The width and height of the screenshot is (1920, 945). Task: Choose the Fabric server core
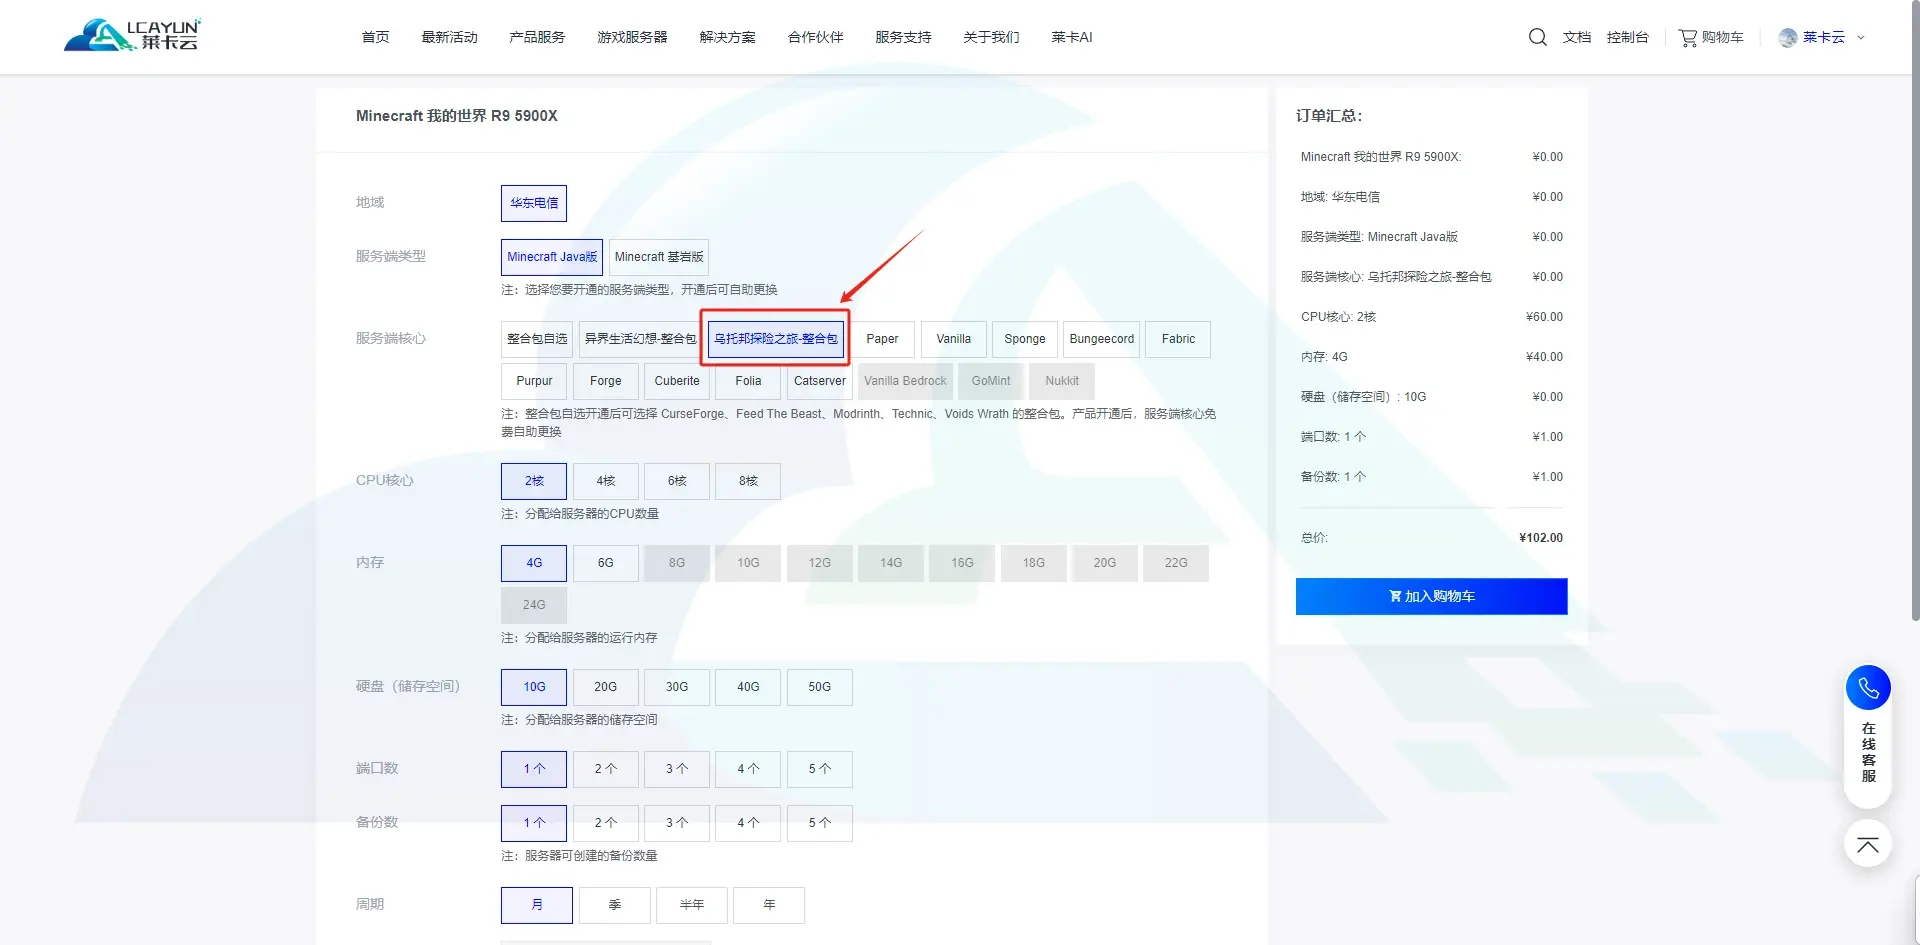coord(1178,339)
